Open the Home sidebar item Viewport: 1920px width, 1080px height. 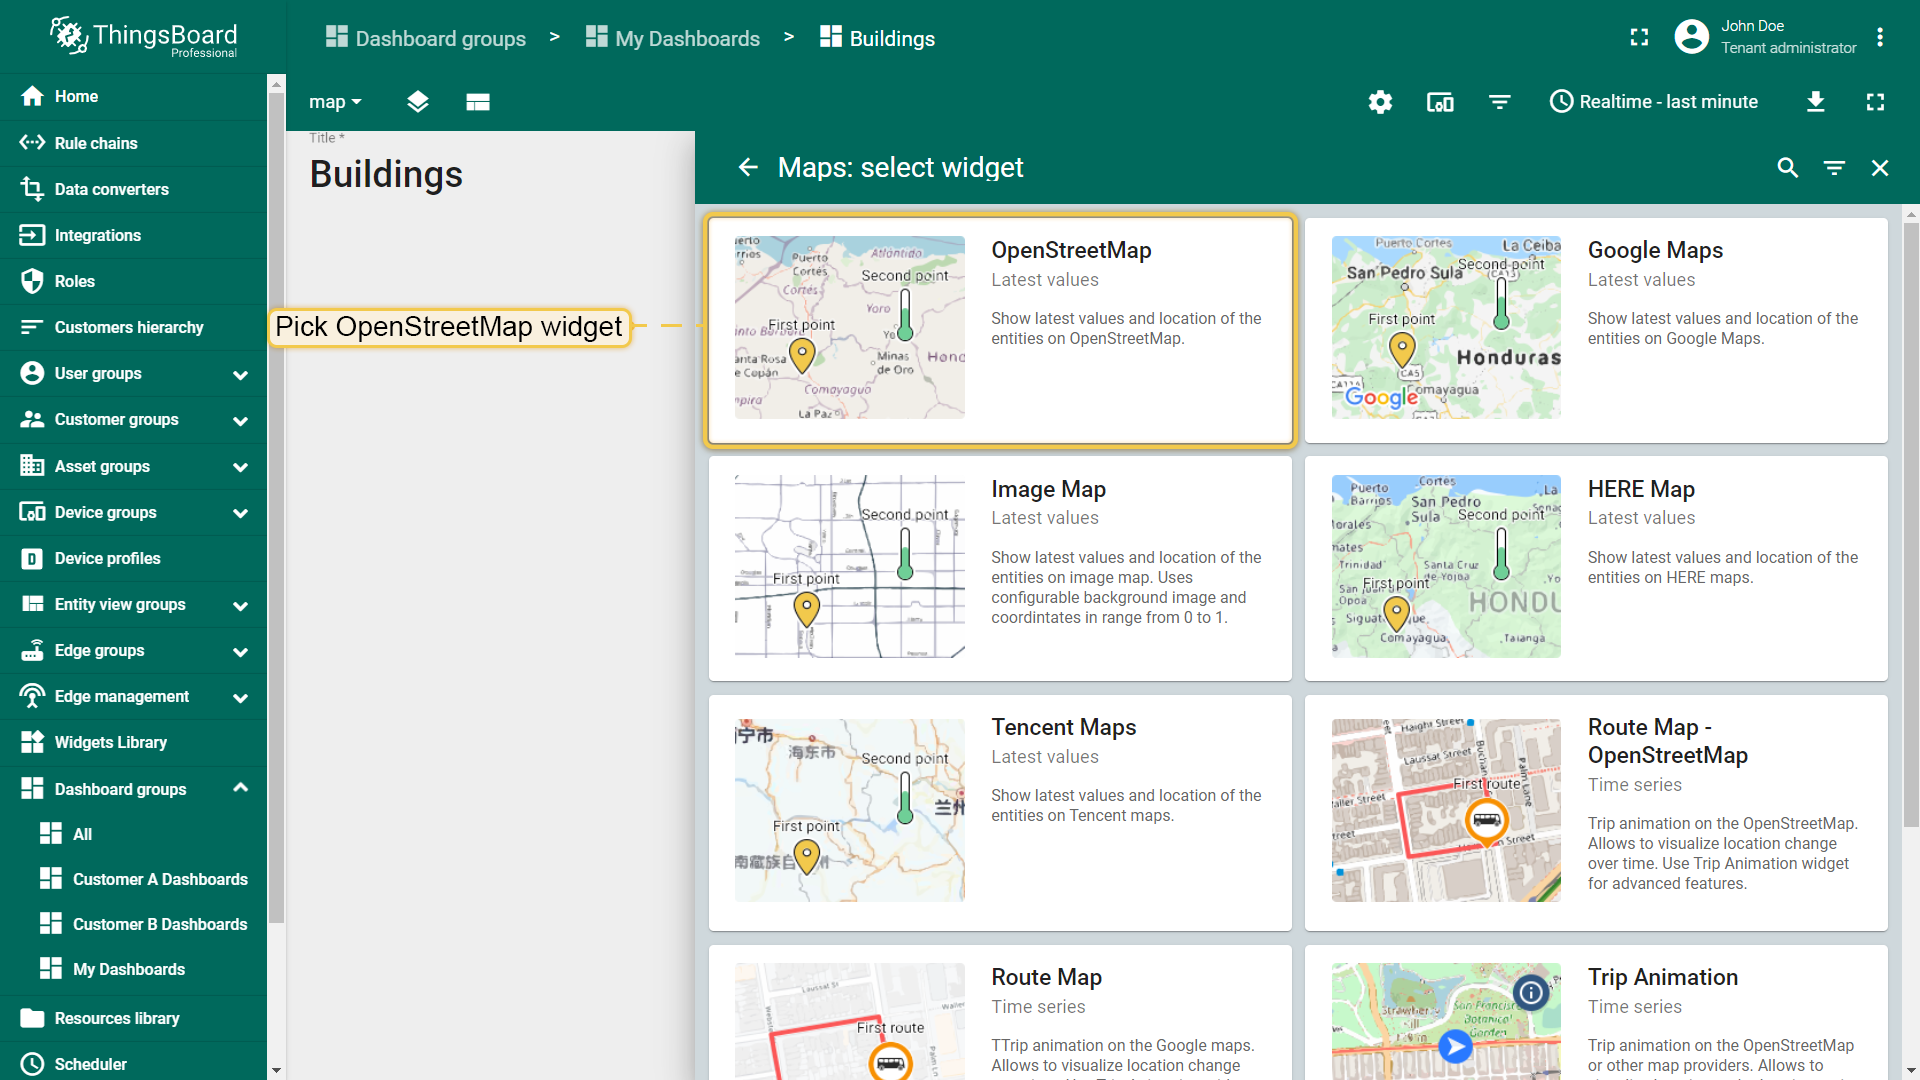[133, 96]
